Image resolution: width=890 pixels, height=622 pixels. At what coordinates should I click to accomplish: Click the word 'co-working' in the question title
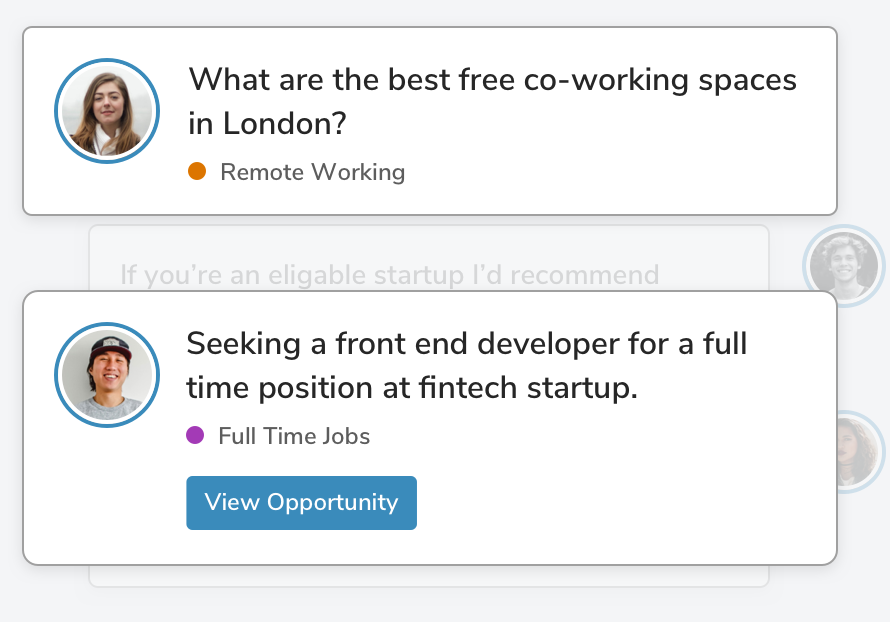point(606,79)
